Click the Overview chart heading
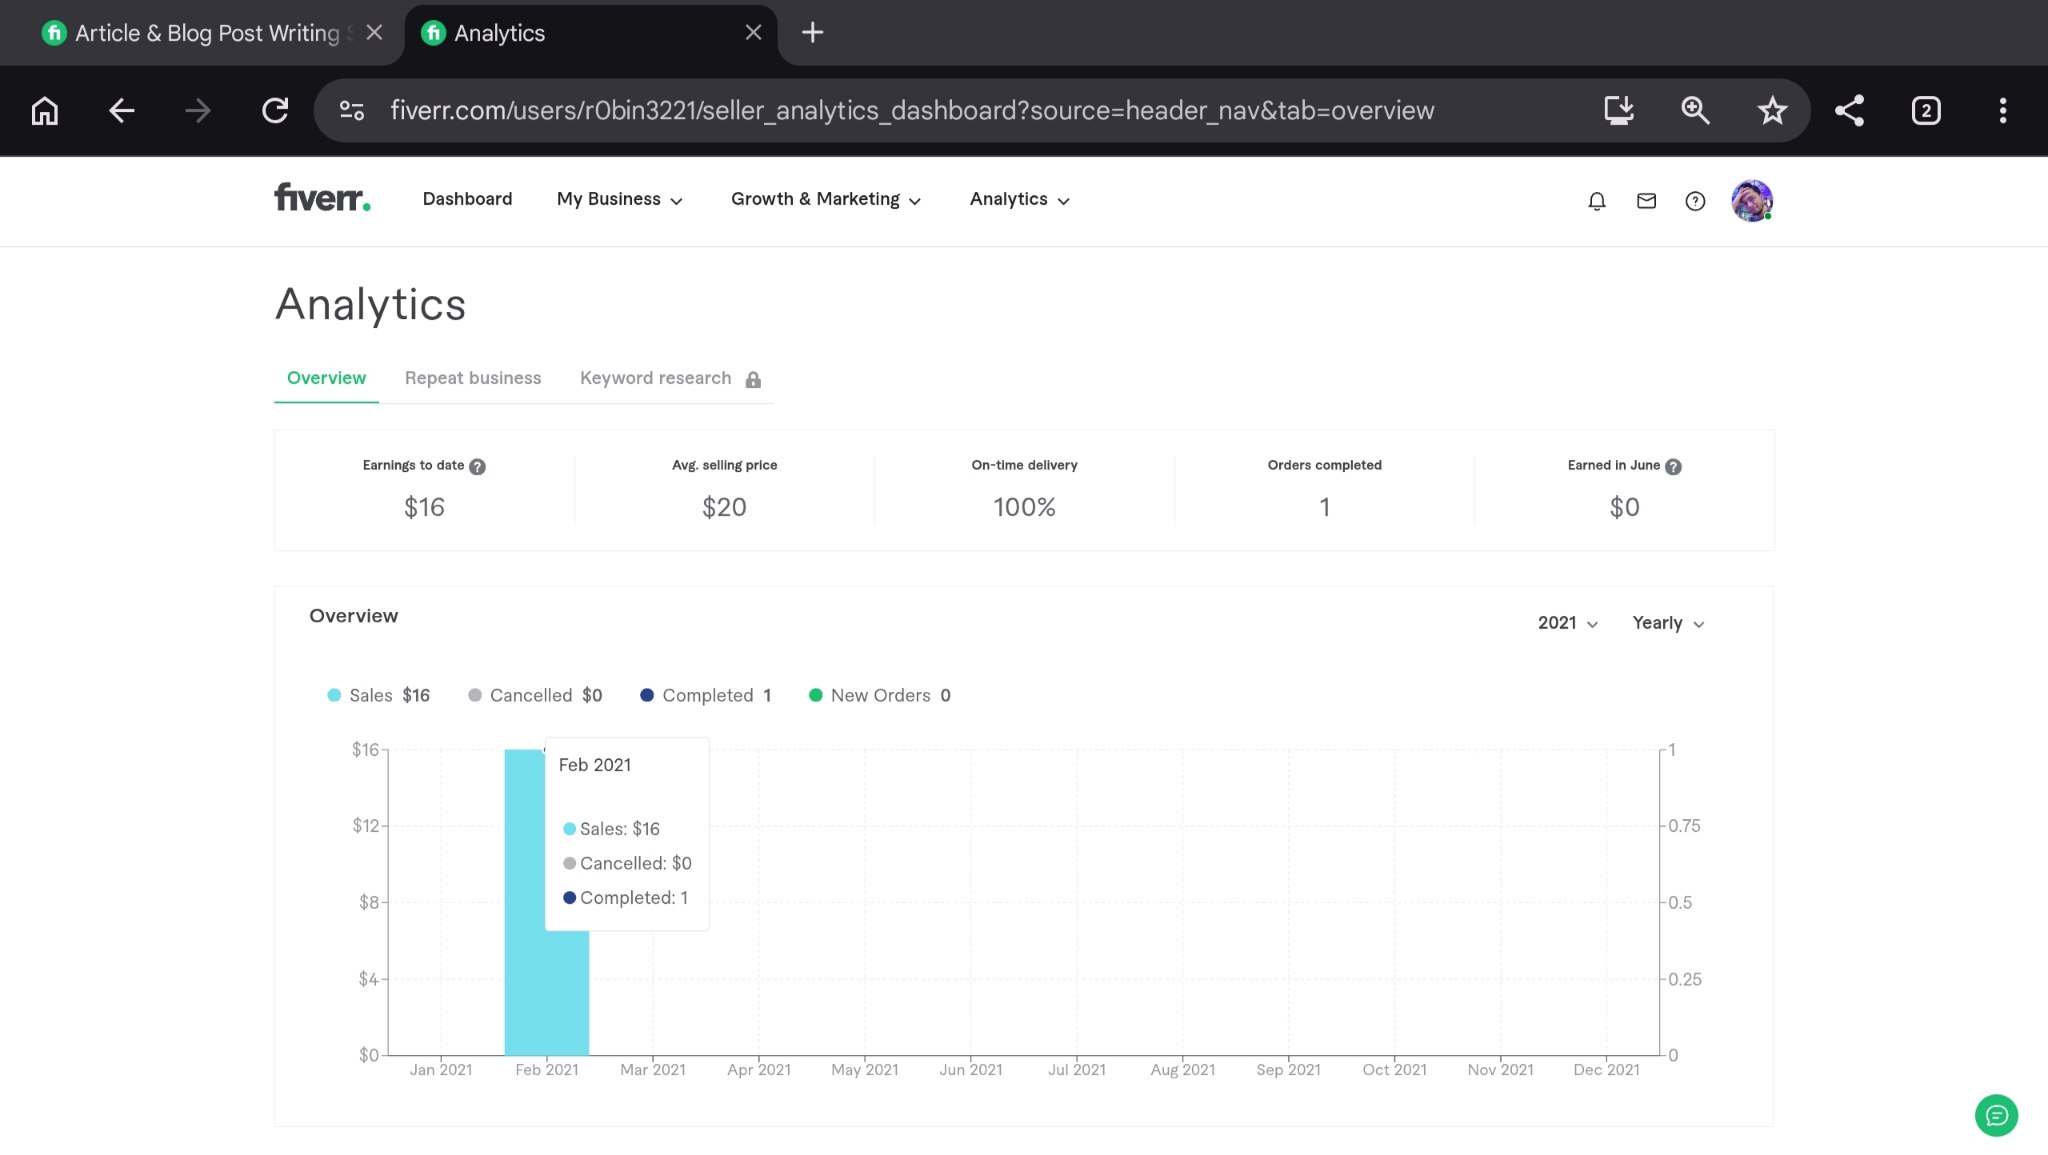 [x=353, y=616]
